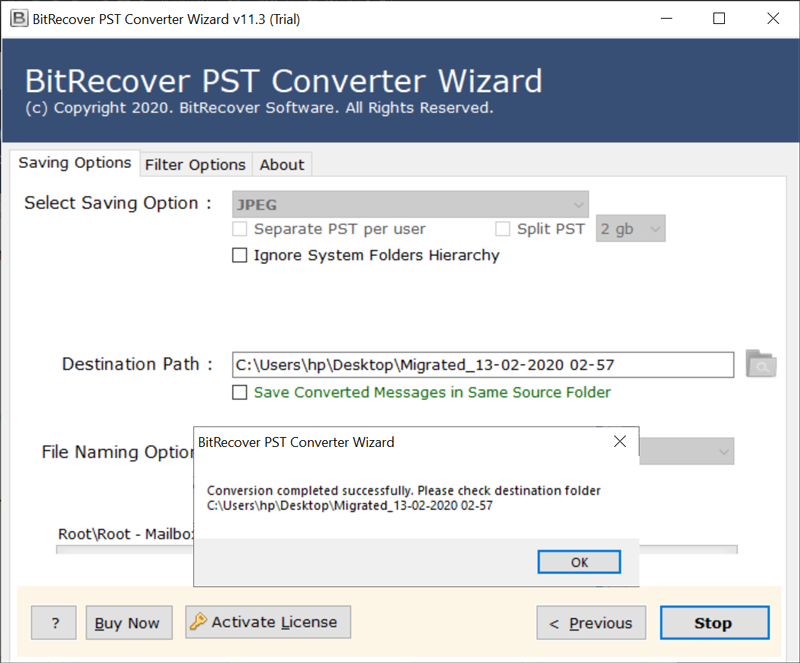Click the conversion completed successfully message

404,490
